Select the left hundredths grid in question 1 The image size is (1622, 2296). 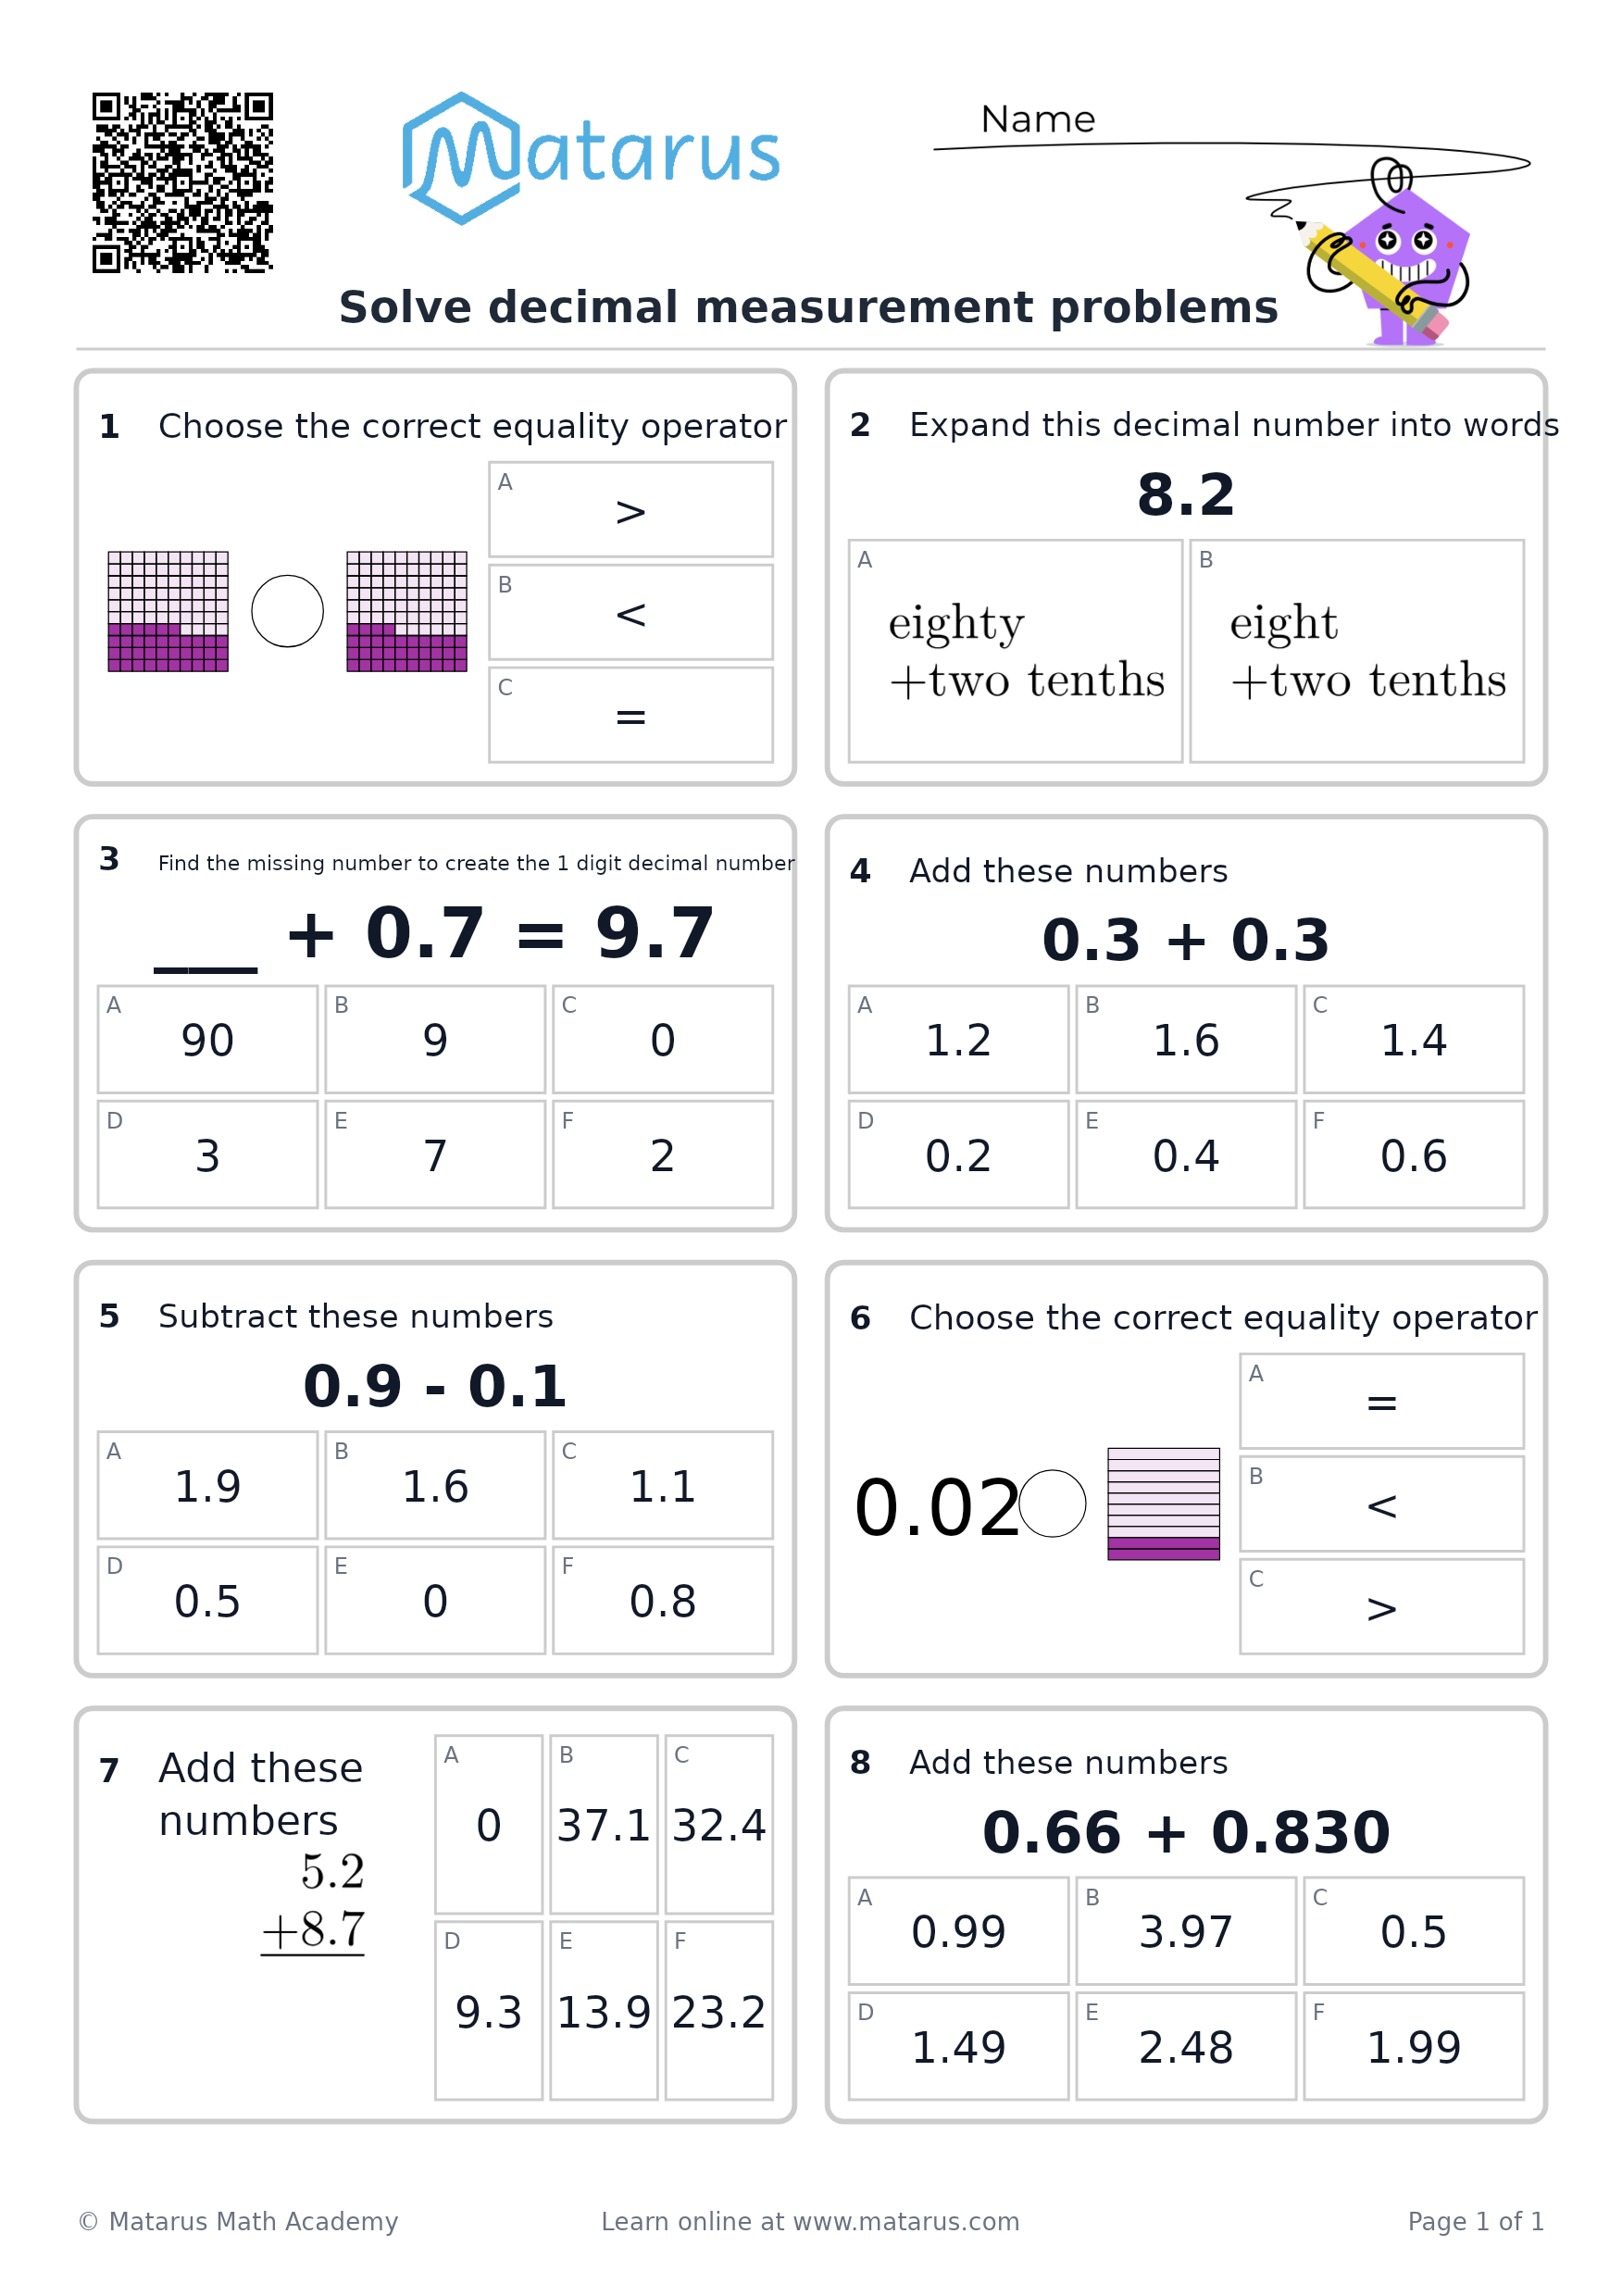click(168, 611)
